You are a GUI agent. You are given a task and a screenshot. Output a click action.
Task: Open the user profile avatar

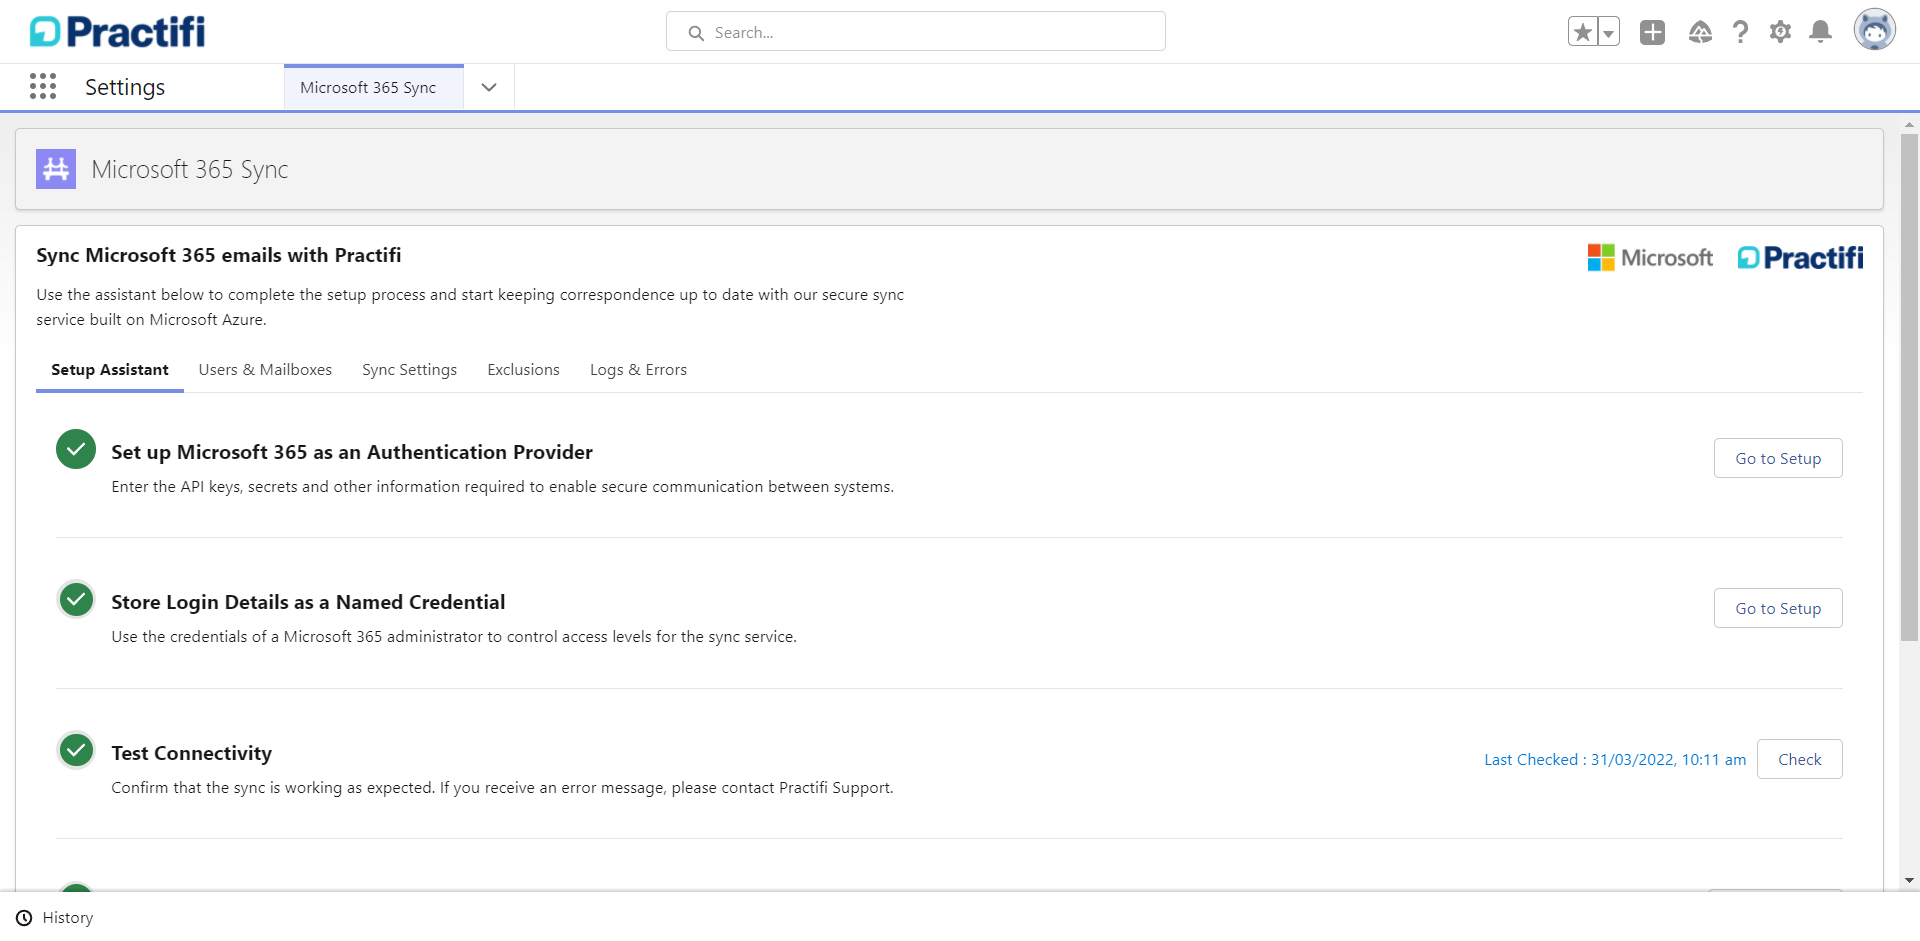tap(1874, 31)
